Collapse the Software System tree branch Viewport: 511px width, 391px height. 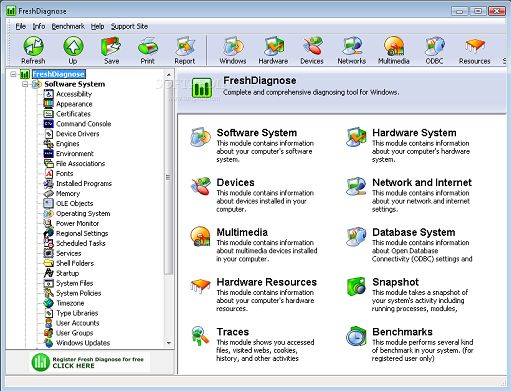(x=25, y=84)
